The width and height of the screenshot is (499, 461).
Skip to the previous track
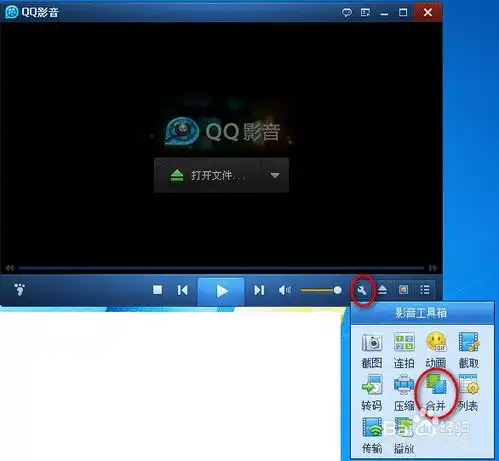pos(182,290)
